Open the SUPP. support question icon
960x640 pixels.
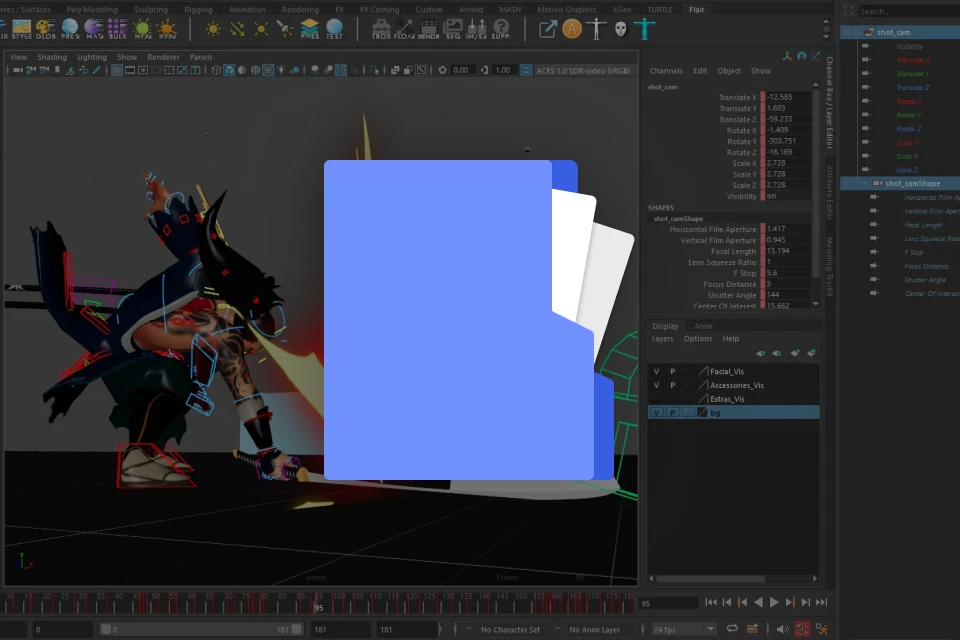501,29
